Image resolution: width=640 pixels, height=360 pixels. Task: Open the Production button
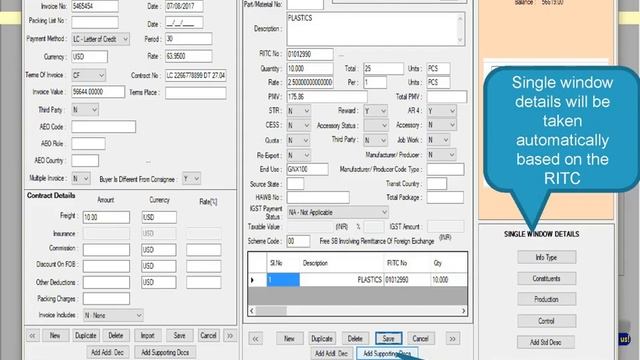click(x=547, y=299)
